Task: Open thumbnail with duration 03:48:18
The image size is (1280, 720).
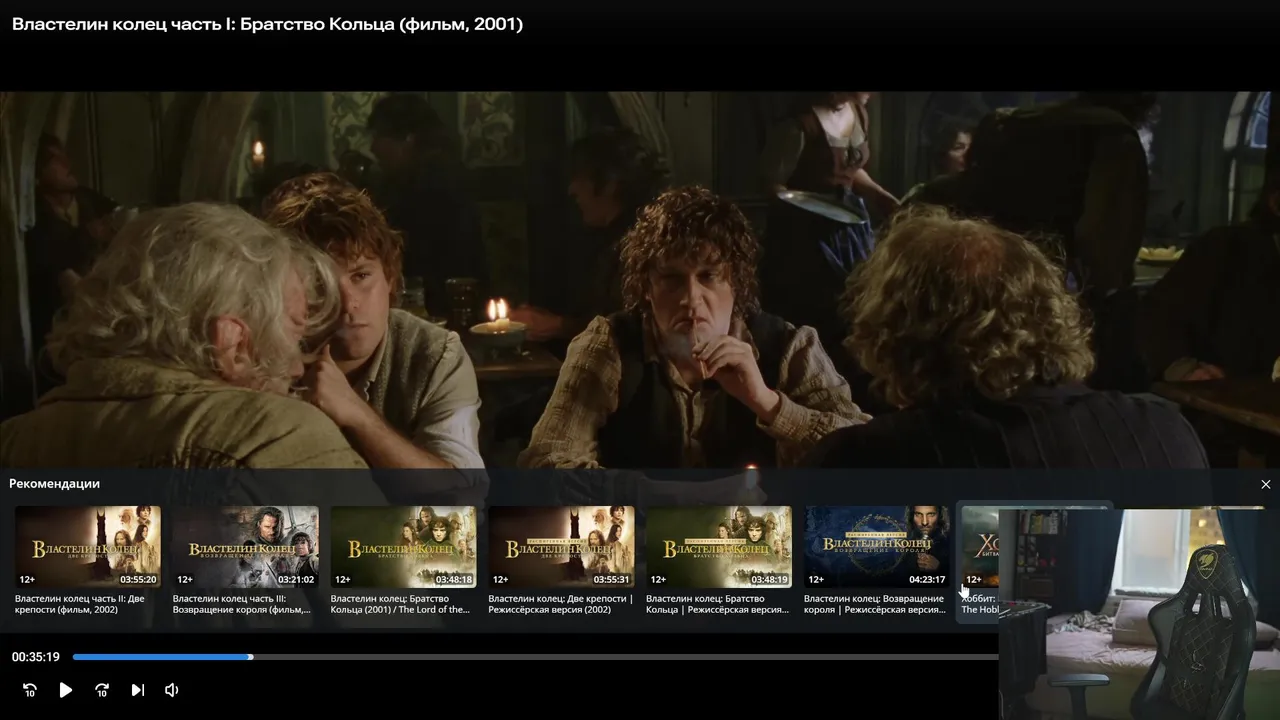Action: point(403,547)
